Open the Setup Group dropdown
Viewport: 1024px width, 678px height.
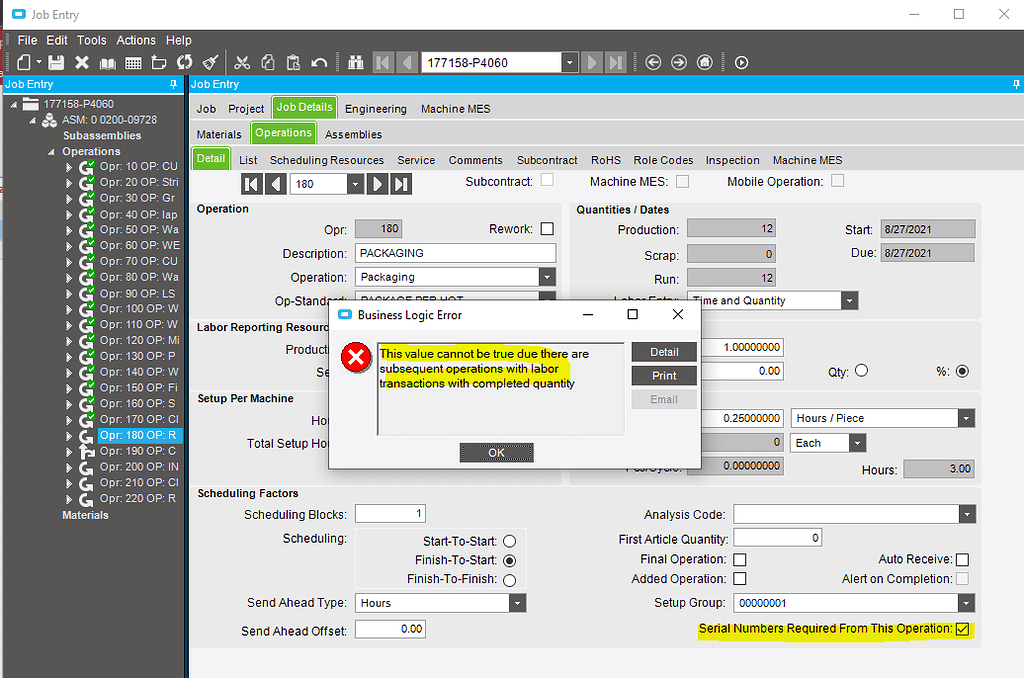964,602
